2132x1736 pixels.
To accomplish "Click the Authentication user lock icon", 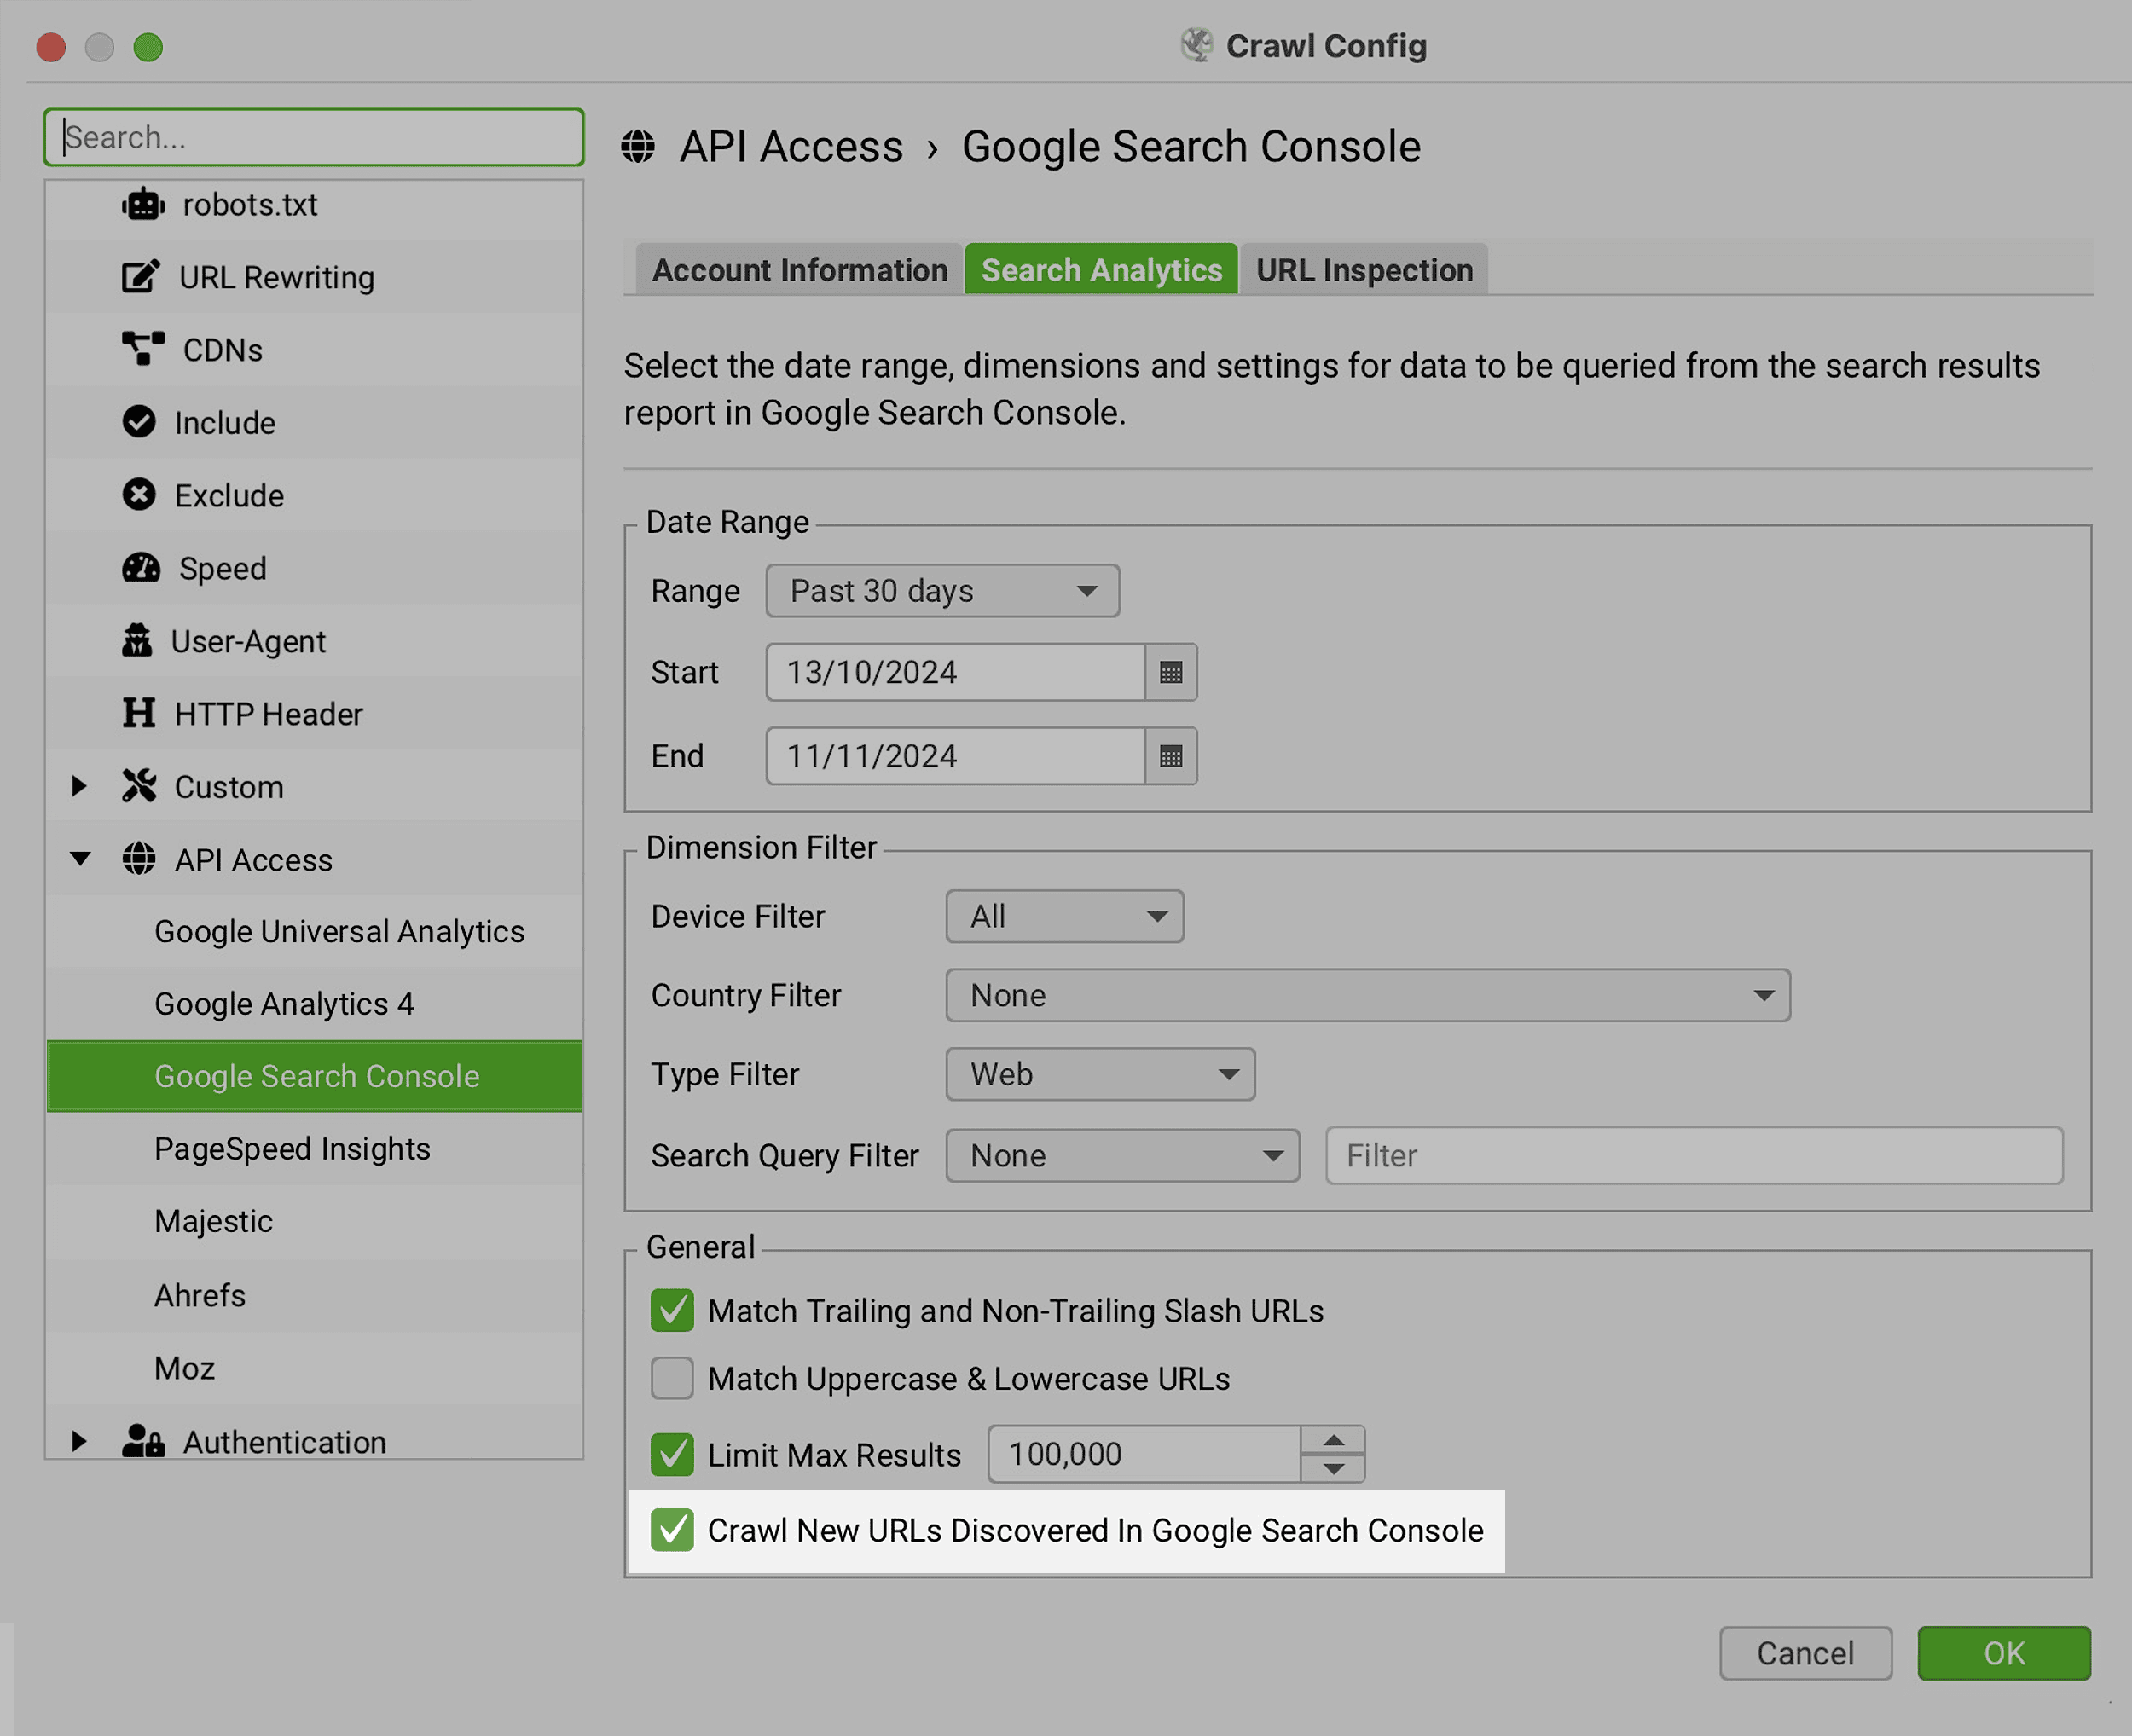I will tap(143, 1441).
